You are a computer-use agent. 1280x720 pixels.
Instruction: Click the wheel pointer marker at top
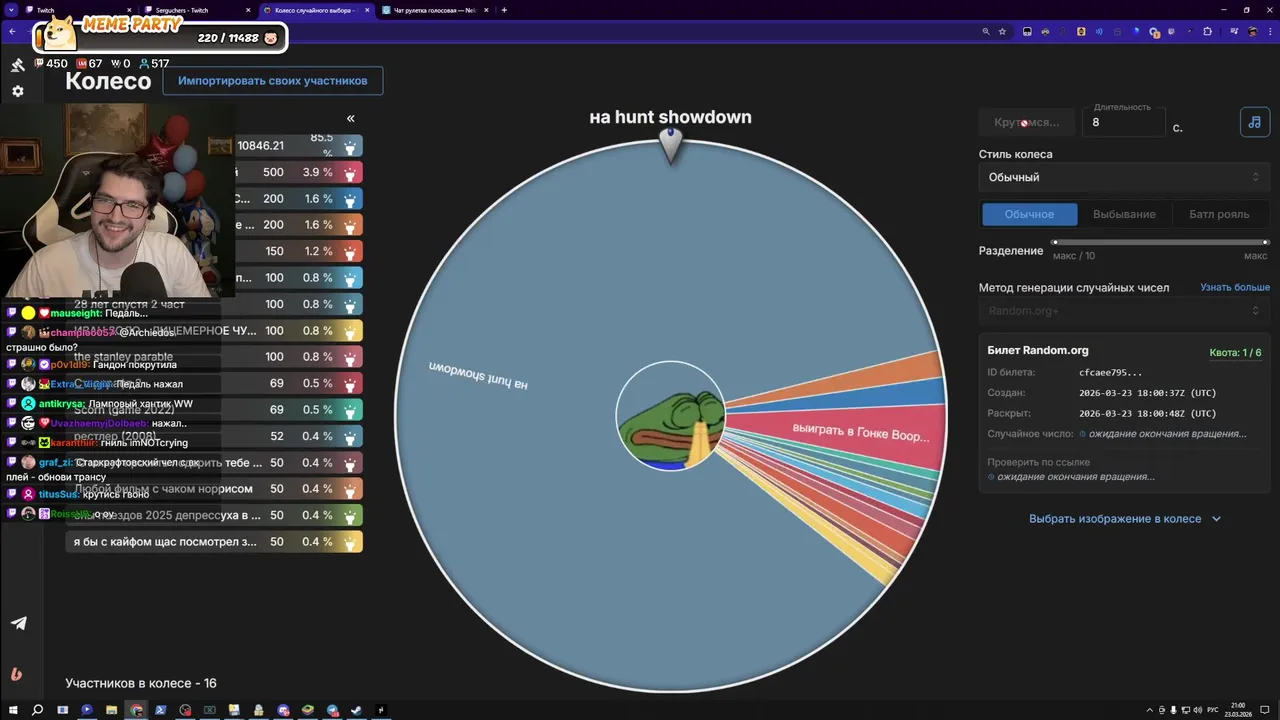670,146
